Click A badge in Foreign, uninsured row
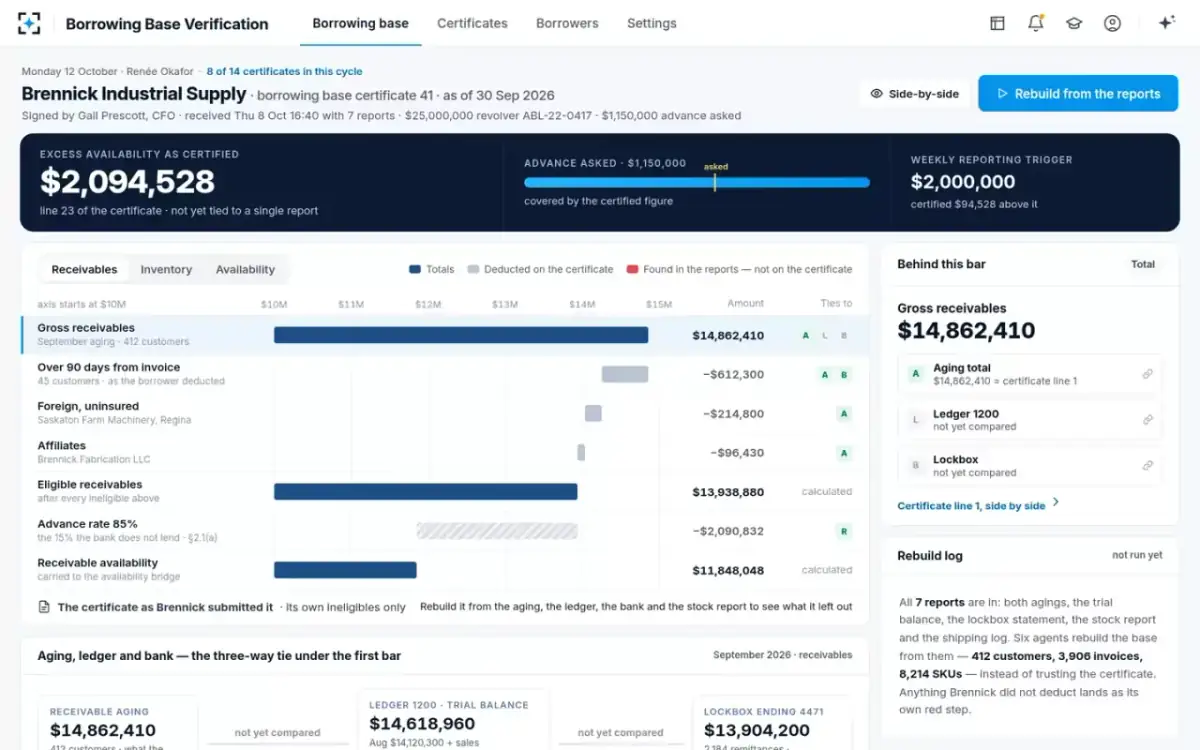The width and height of the screenshot is (1200, 750). click(844, 414)
